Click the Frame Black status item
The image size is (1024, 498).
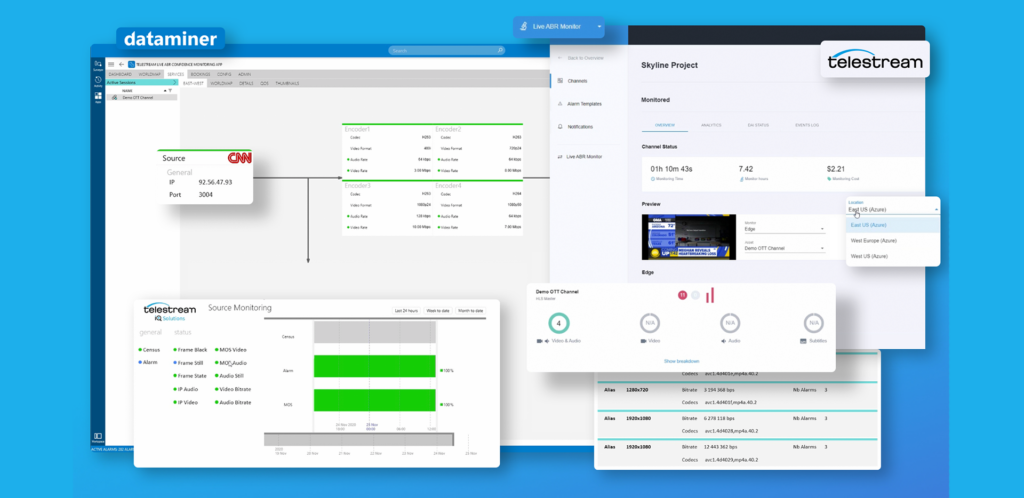tap(190, 350)
